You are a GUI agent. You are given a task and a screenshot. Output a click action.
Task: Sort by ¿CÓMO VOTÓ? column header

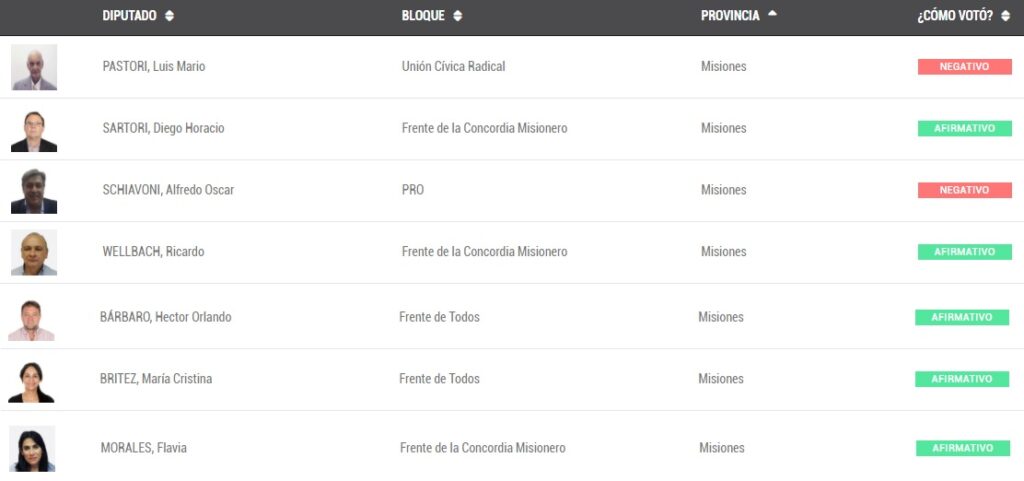click(x=955, y=16)
